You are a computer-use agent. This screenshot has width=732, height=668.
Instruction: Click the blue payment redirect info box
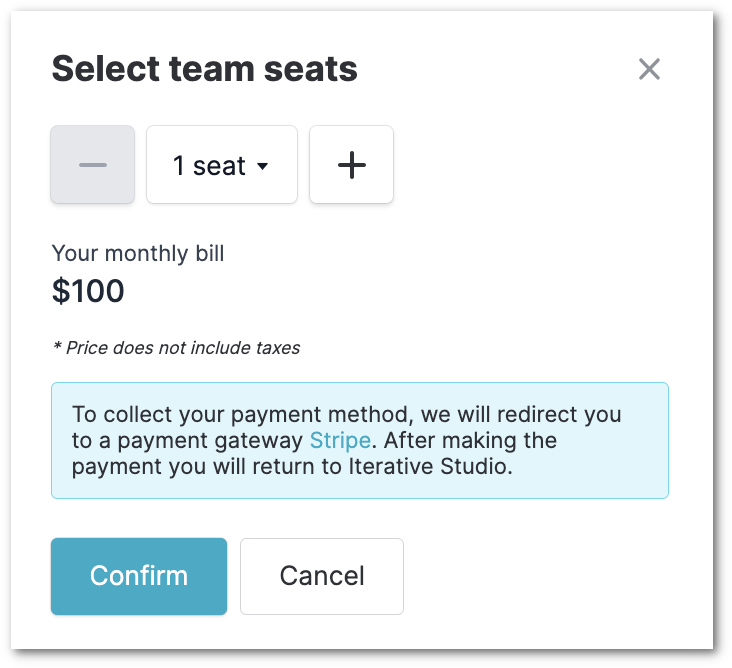(x=360, y=440)
